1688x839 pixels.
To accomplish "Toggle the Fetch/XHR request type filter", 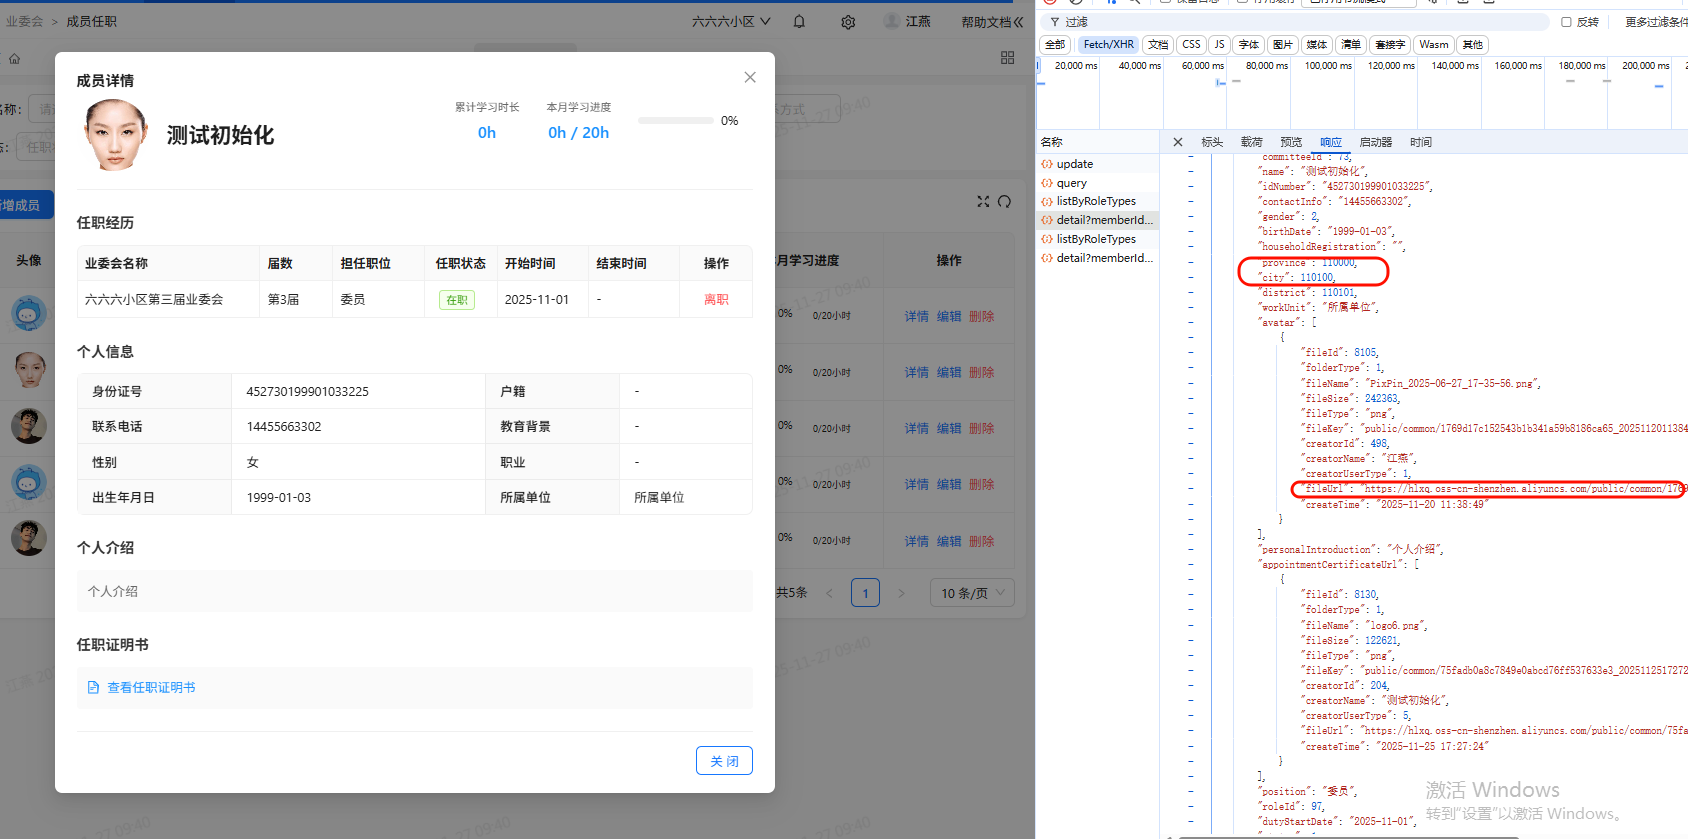I will (x=1108, y=45).
